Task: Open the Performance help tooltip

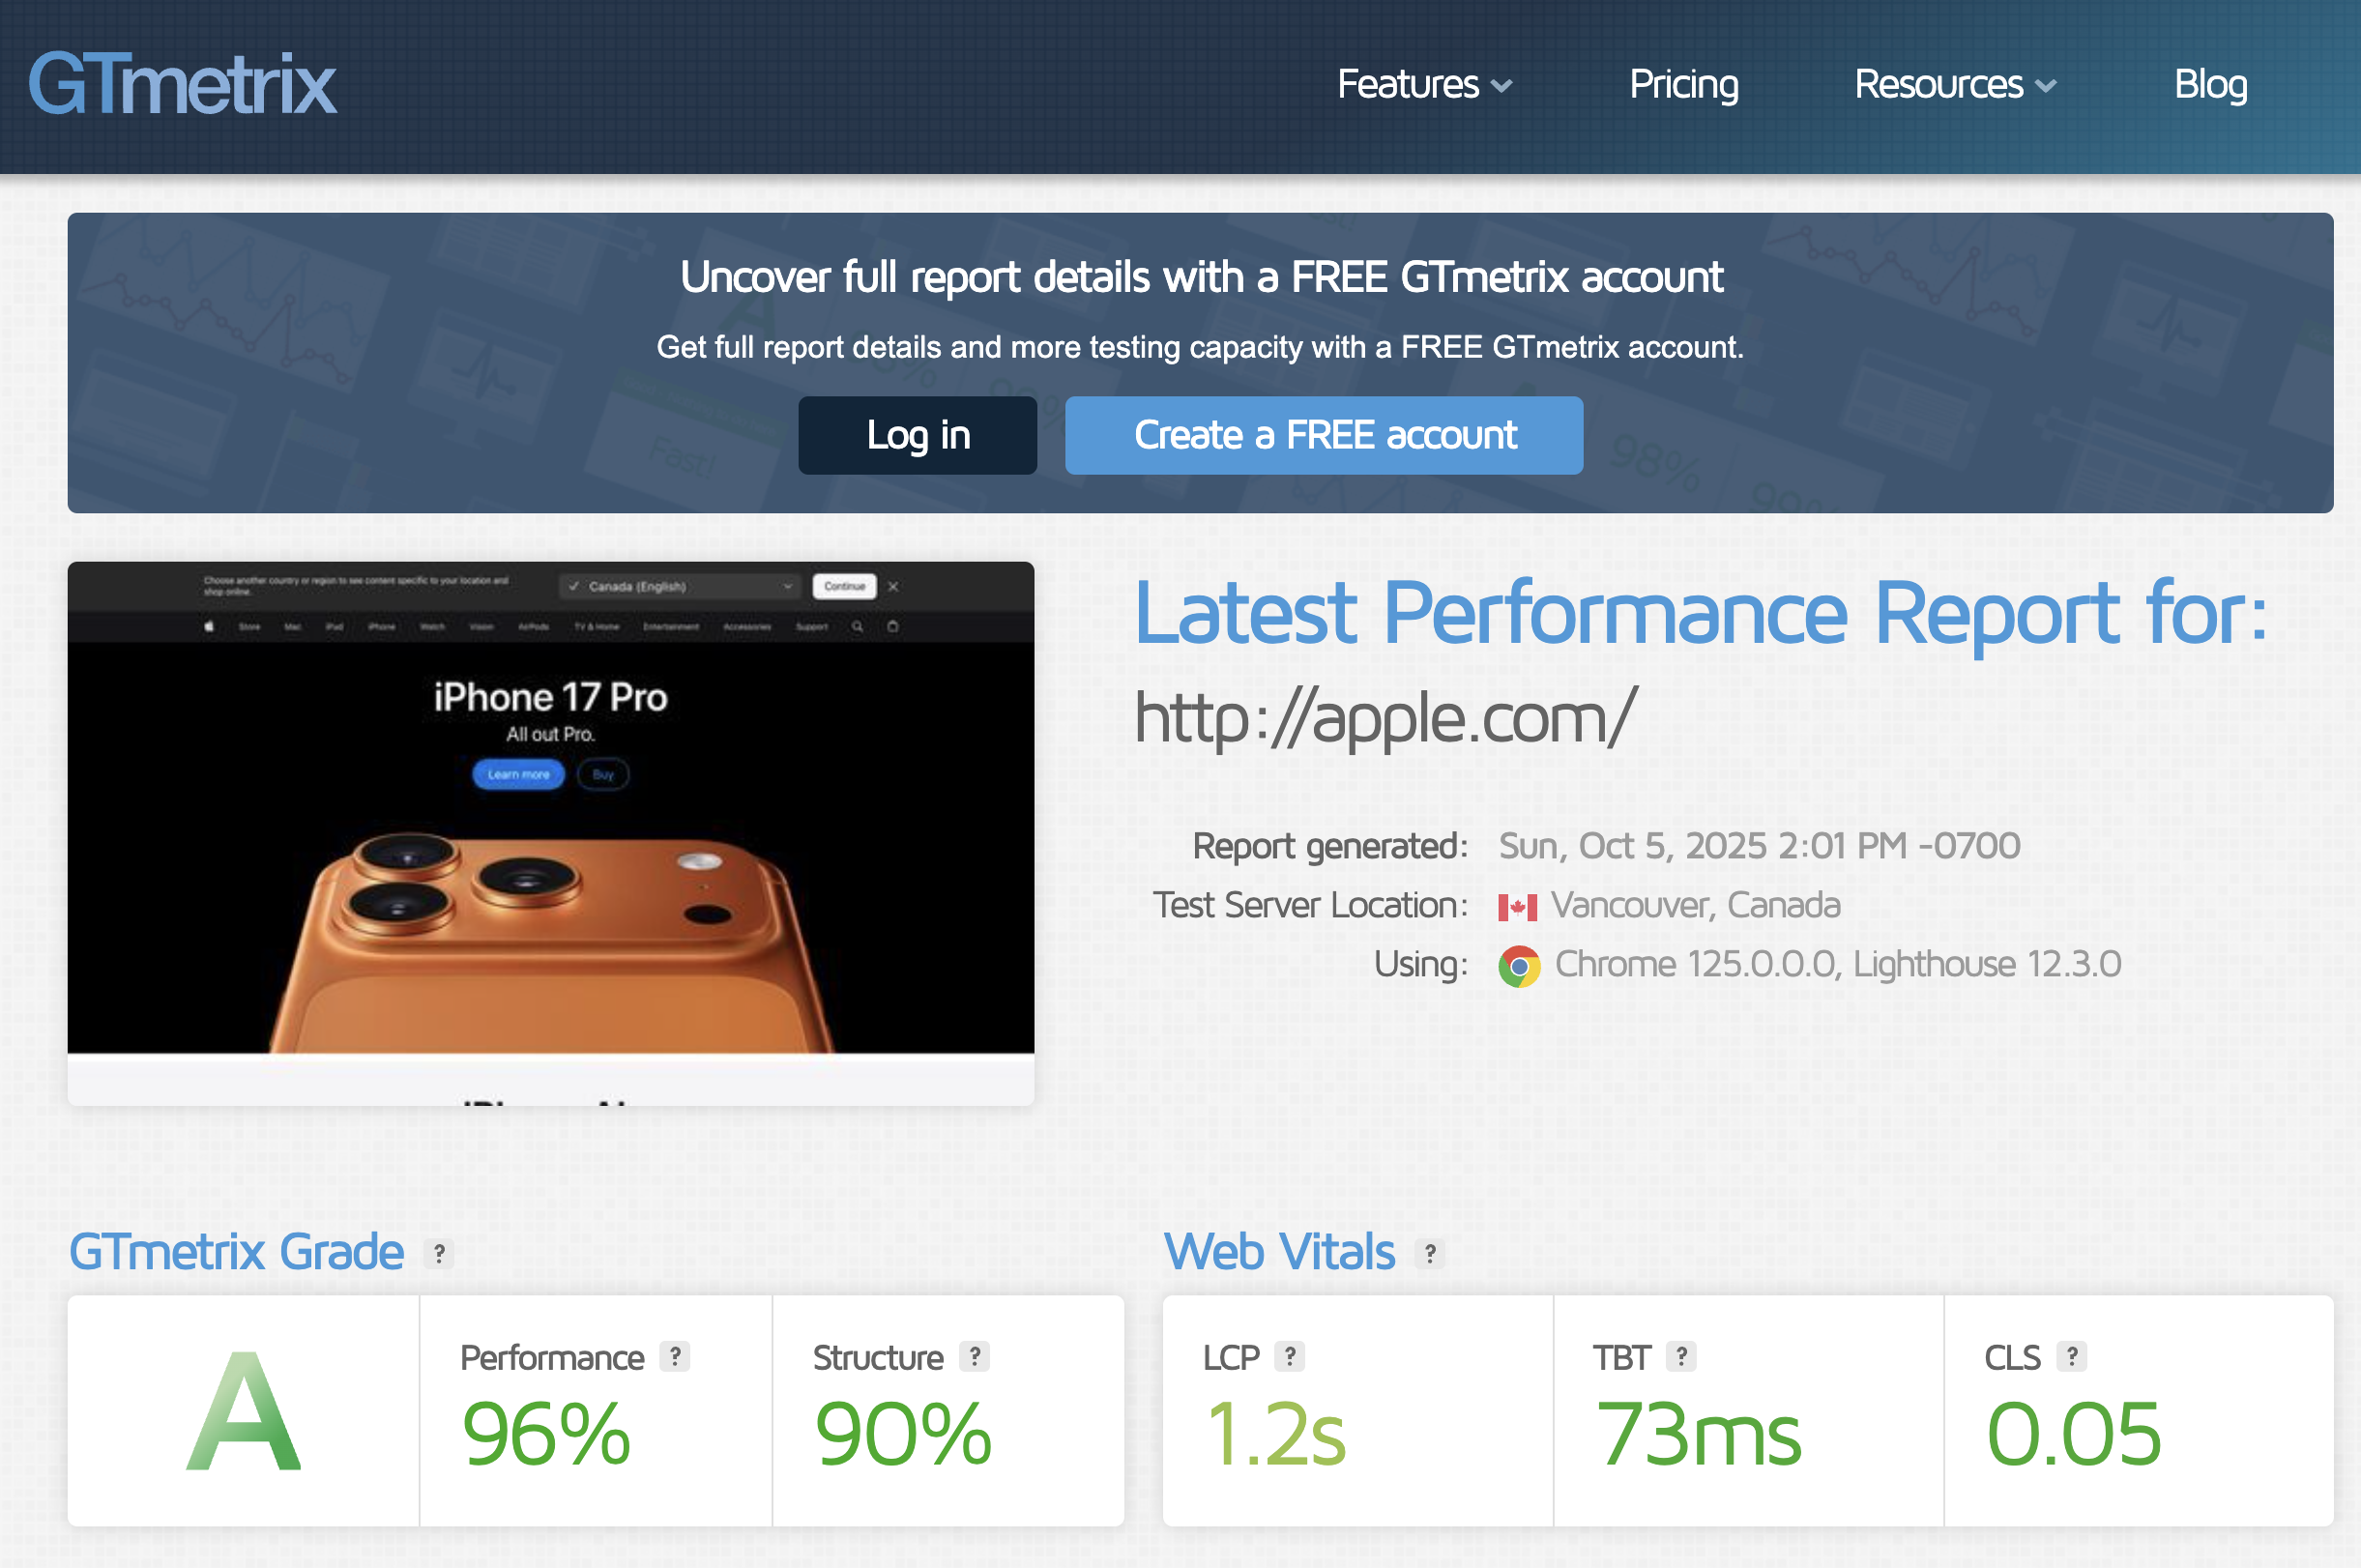Action: pyautogui.click(x=674, y=1357)
